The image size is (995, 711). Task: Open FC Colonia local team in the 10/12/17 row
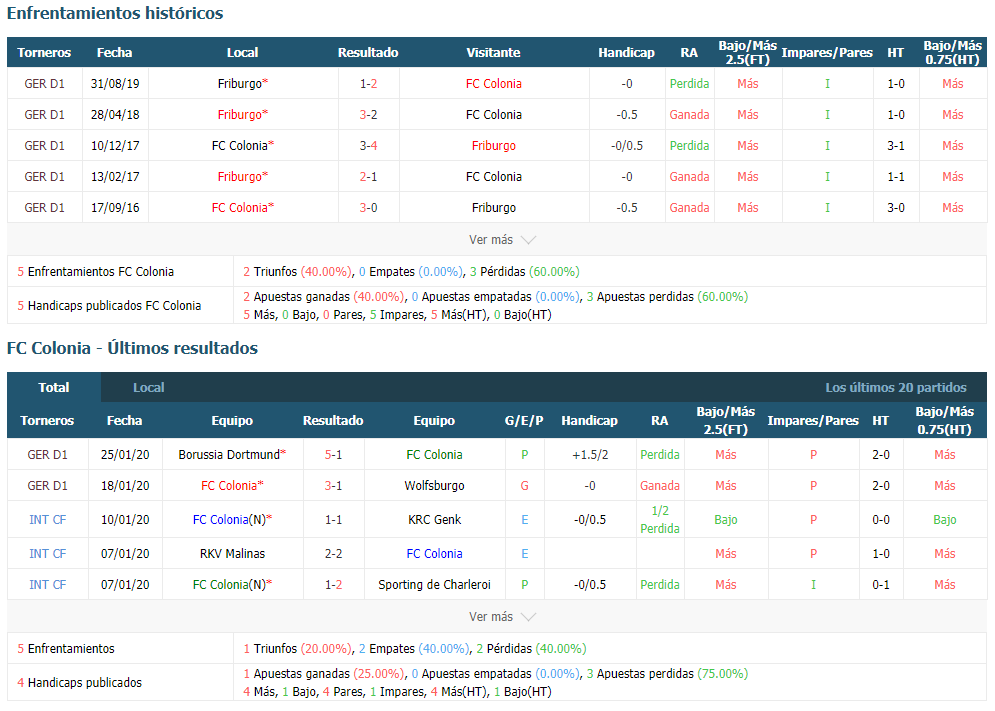click(x=242, y=146)
